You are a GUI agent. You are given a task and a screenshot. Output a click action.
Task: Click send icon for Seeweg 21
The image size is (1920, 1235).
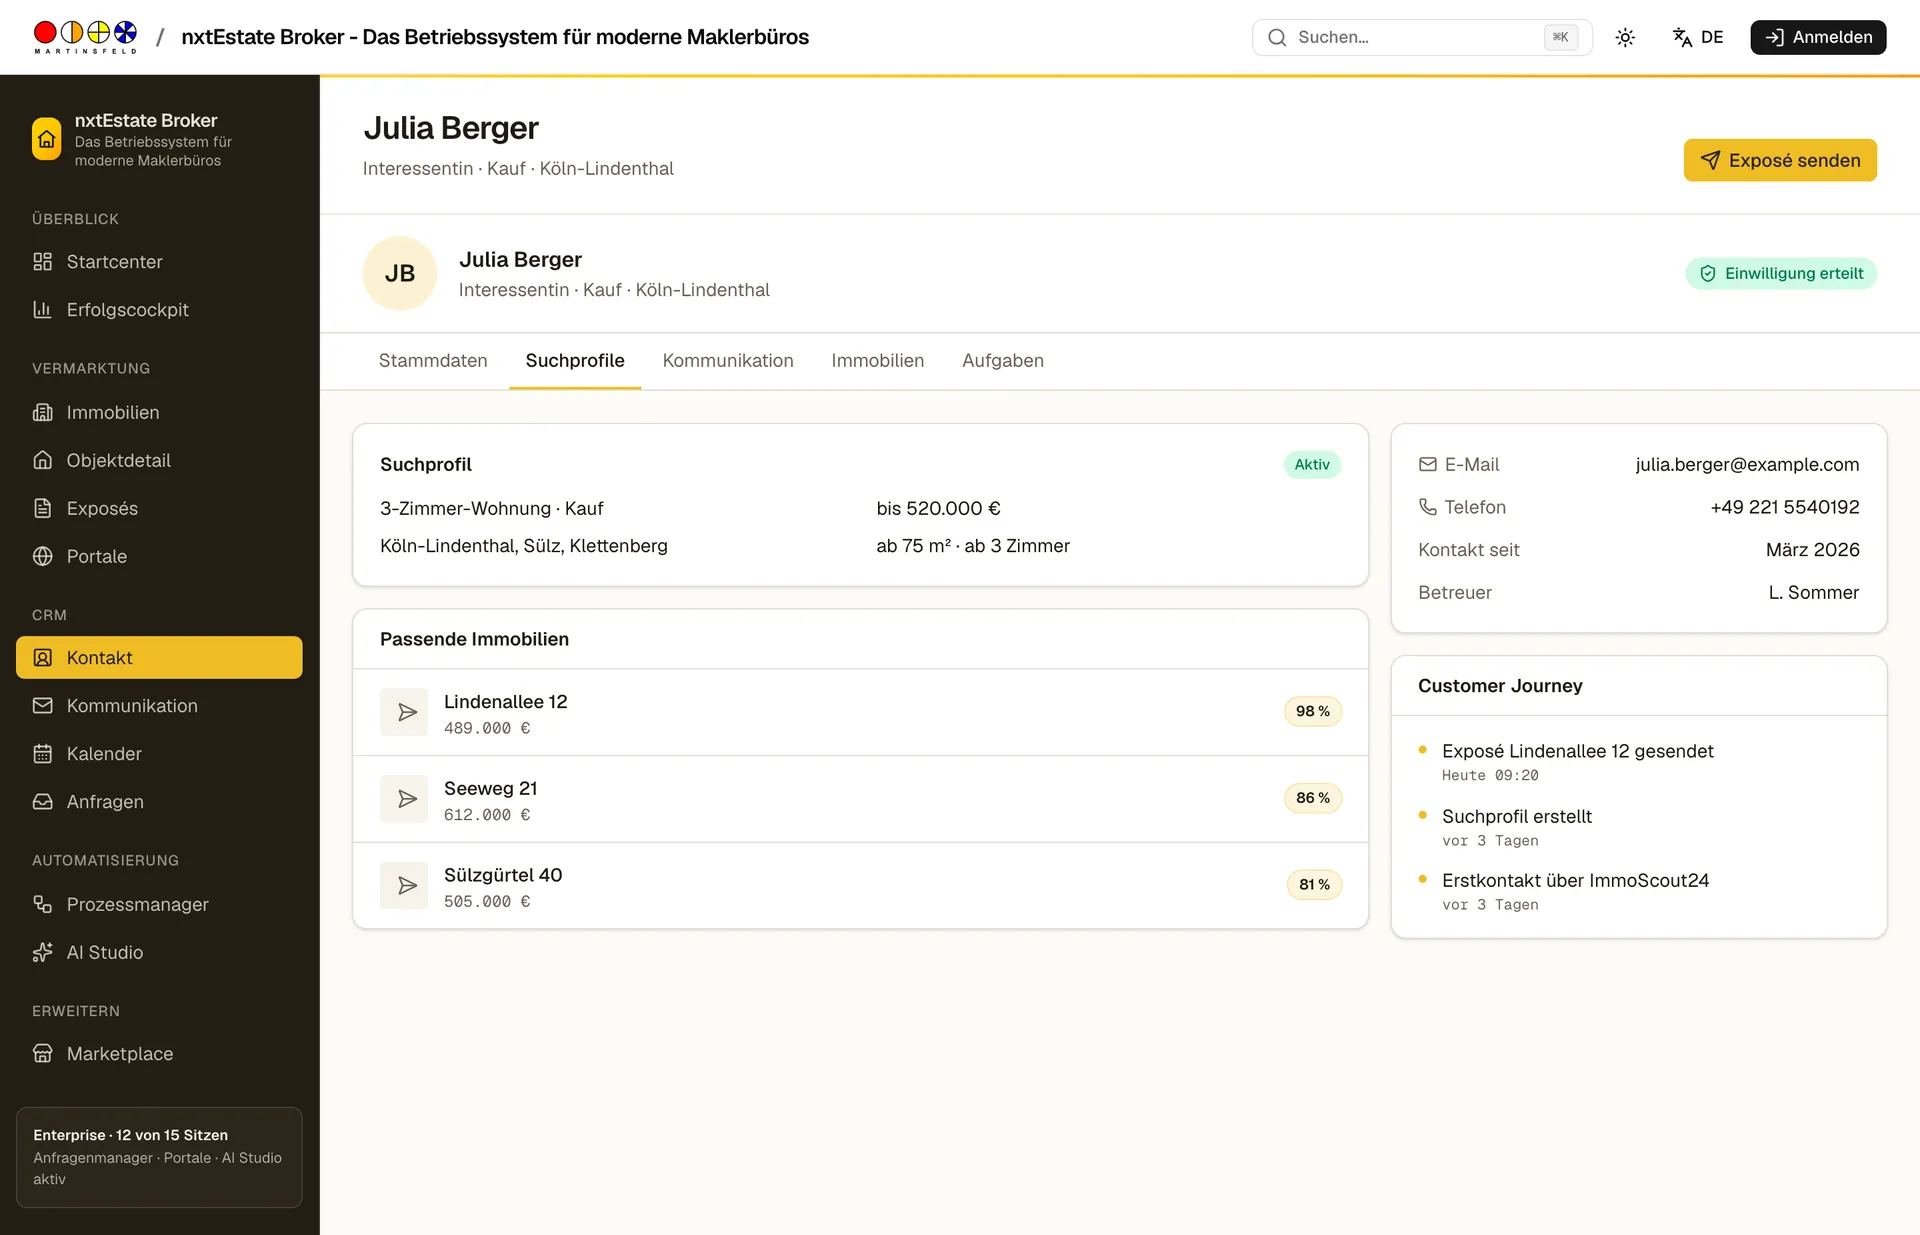404,799
